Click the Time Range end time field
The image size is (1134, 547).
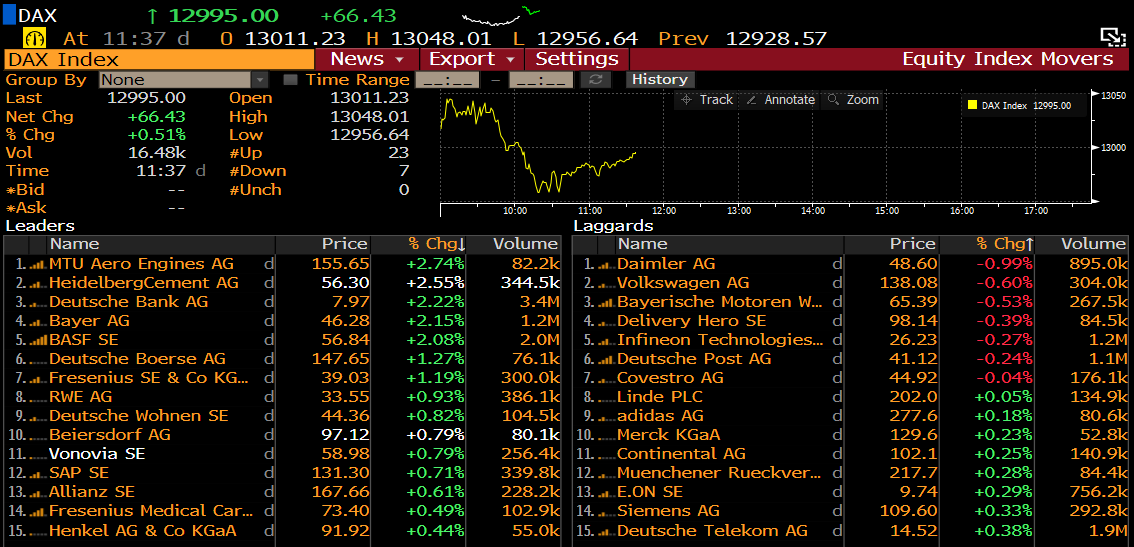541,80
